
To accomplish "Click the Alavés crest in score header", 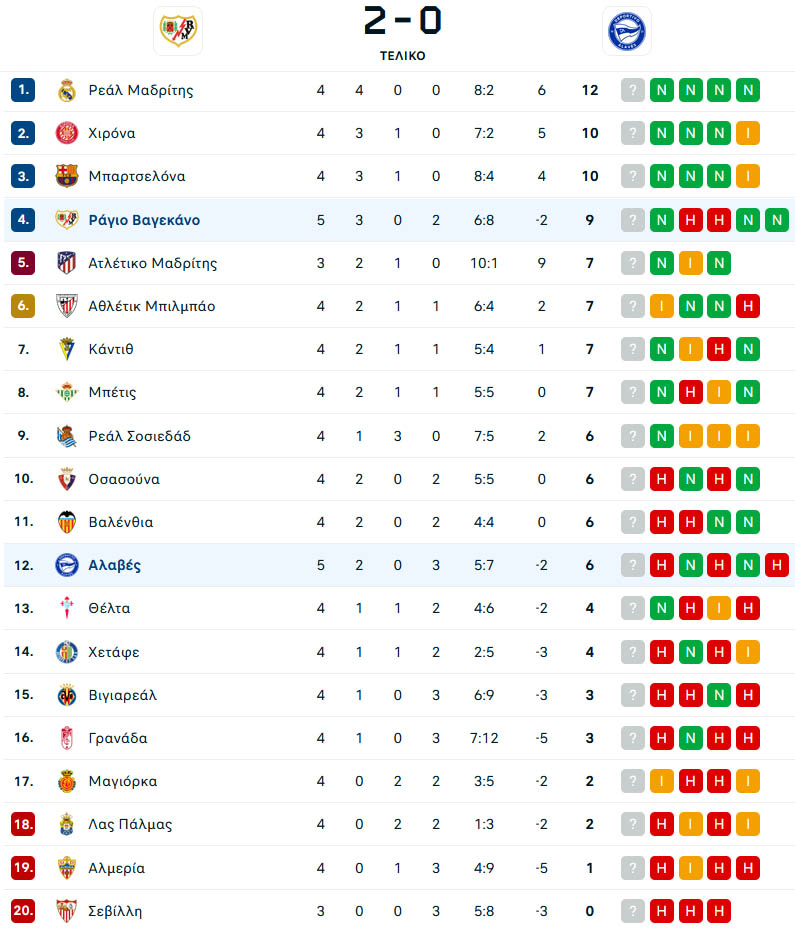I will click(x=626, y=31).
